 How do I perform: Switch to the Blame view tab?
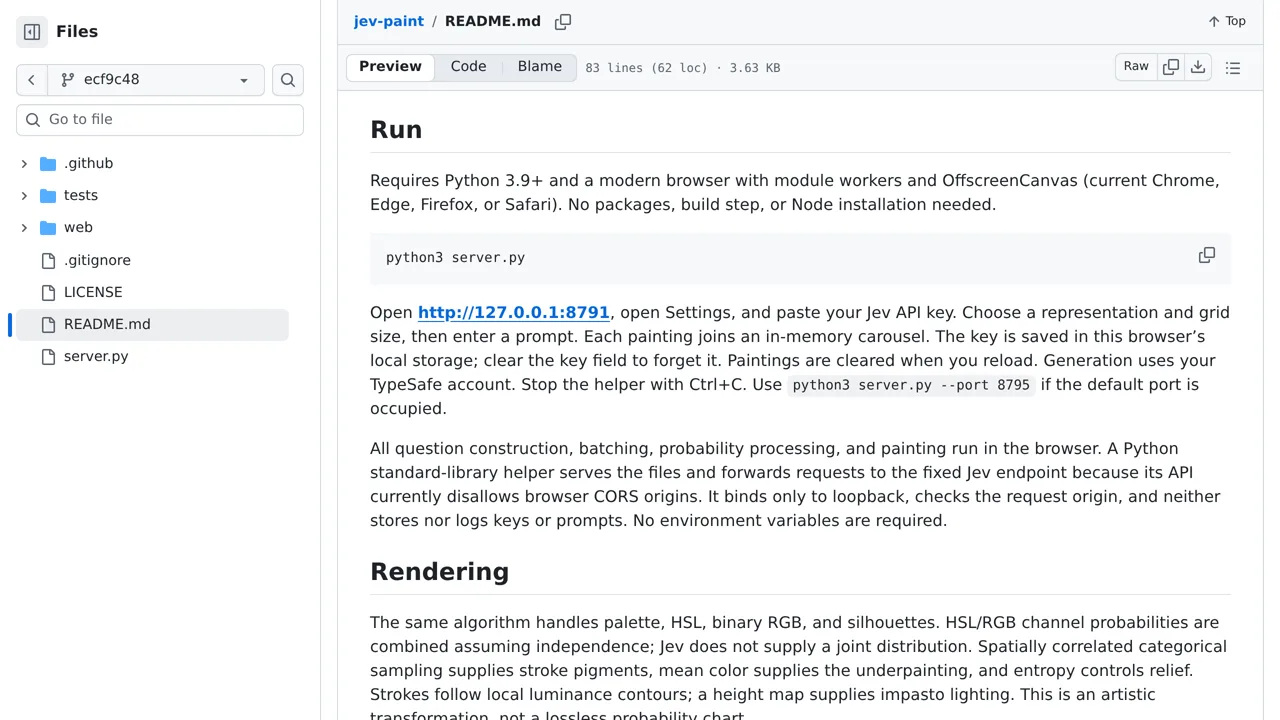point(540,67)
